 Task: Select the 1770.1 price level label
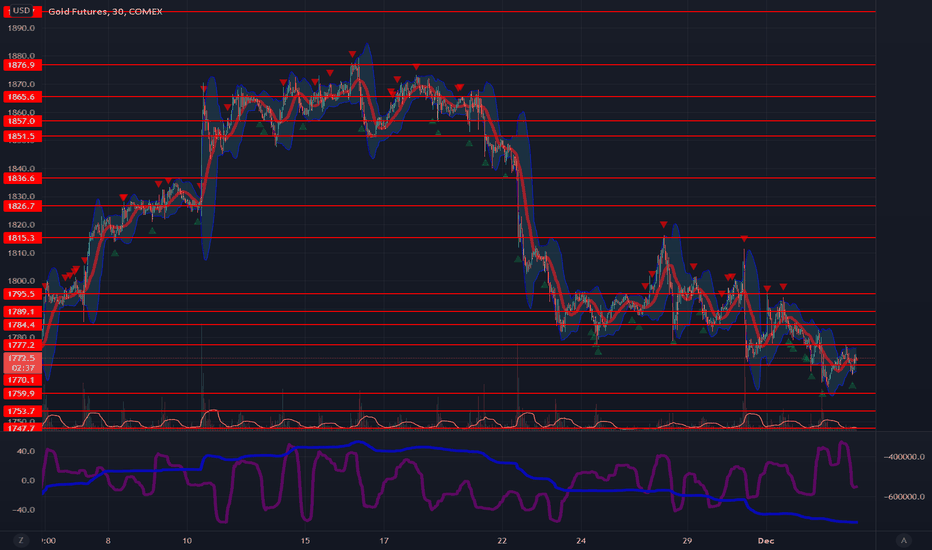pyautogui.click(x=23, y=380)
